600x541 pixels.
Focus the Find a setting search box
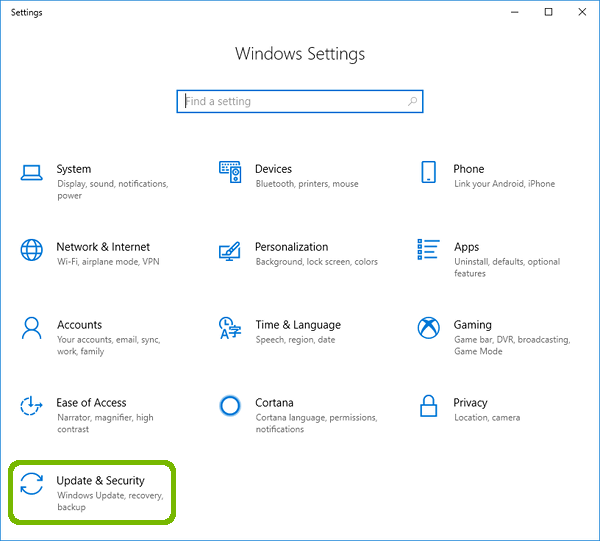(300, 101)
